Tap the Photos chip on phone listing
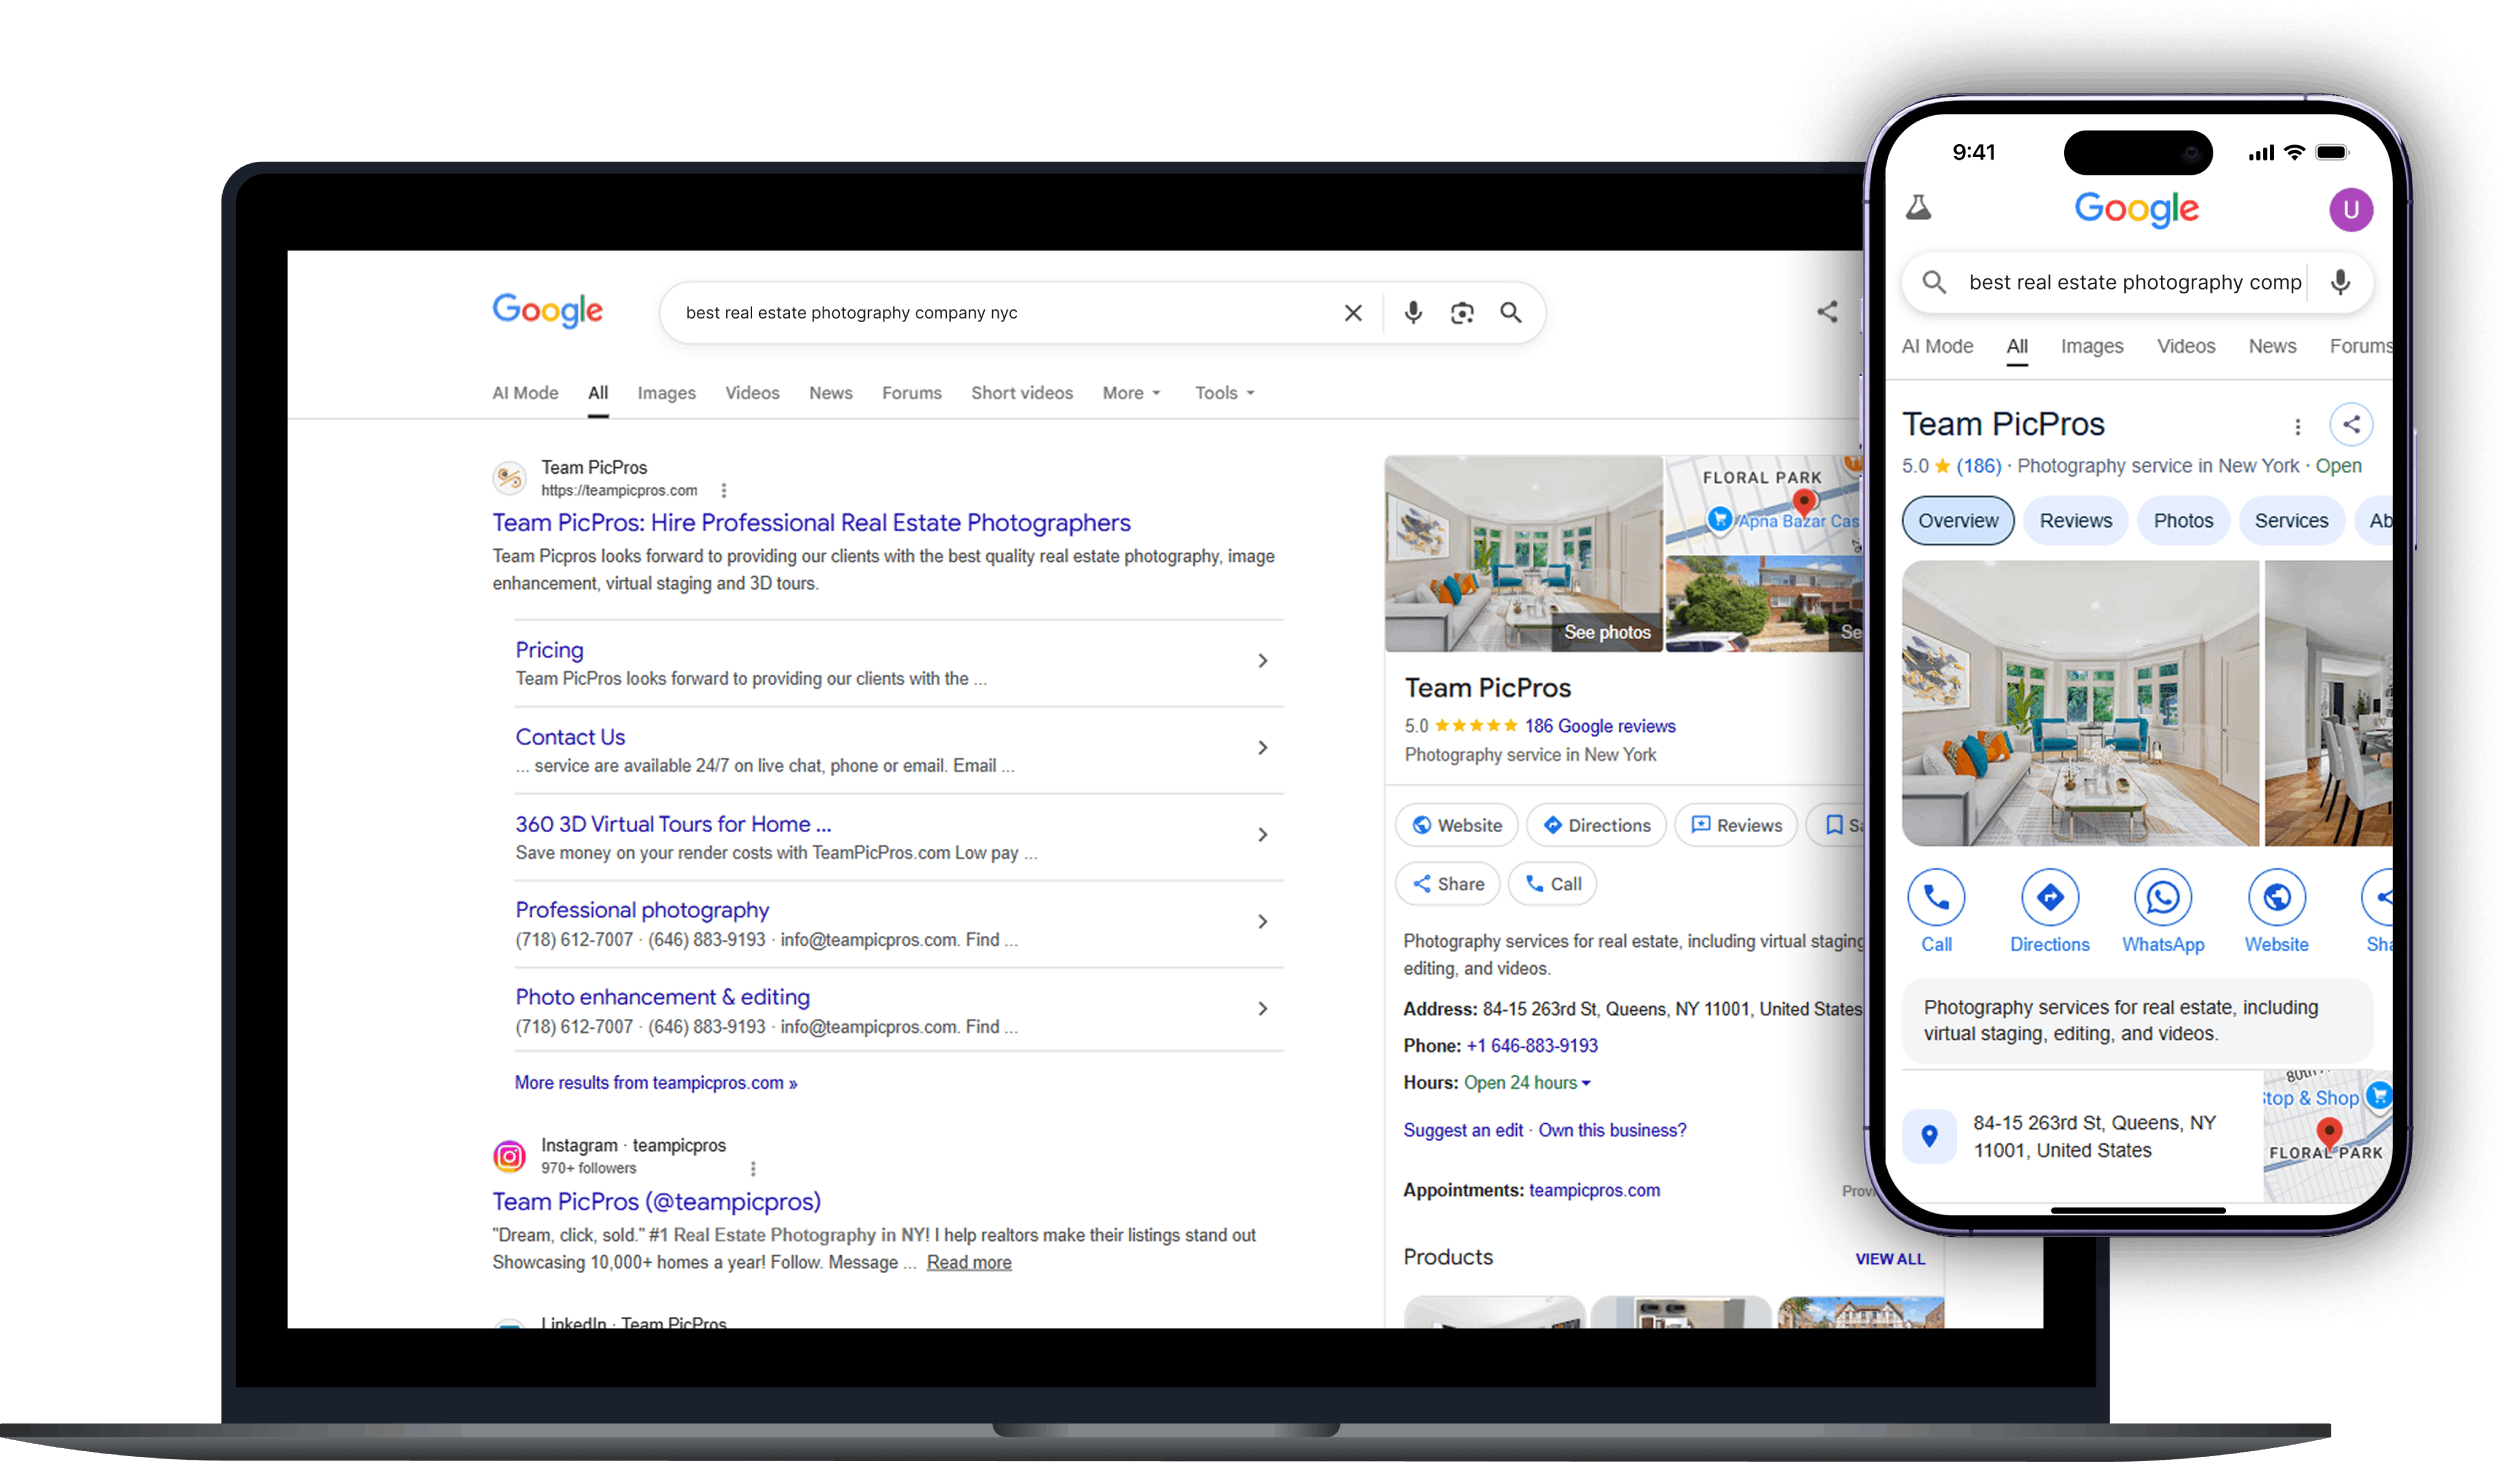The width and height of the screenshot is (2506, 1462). coord(2183,521)
